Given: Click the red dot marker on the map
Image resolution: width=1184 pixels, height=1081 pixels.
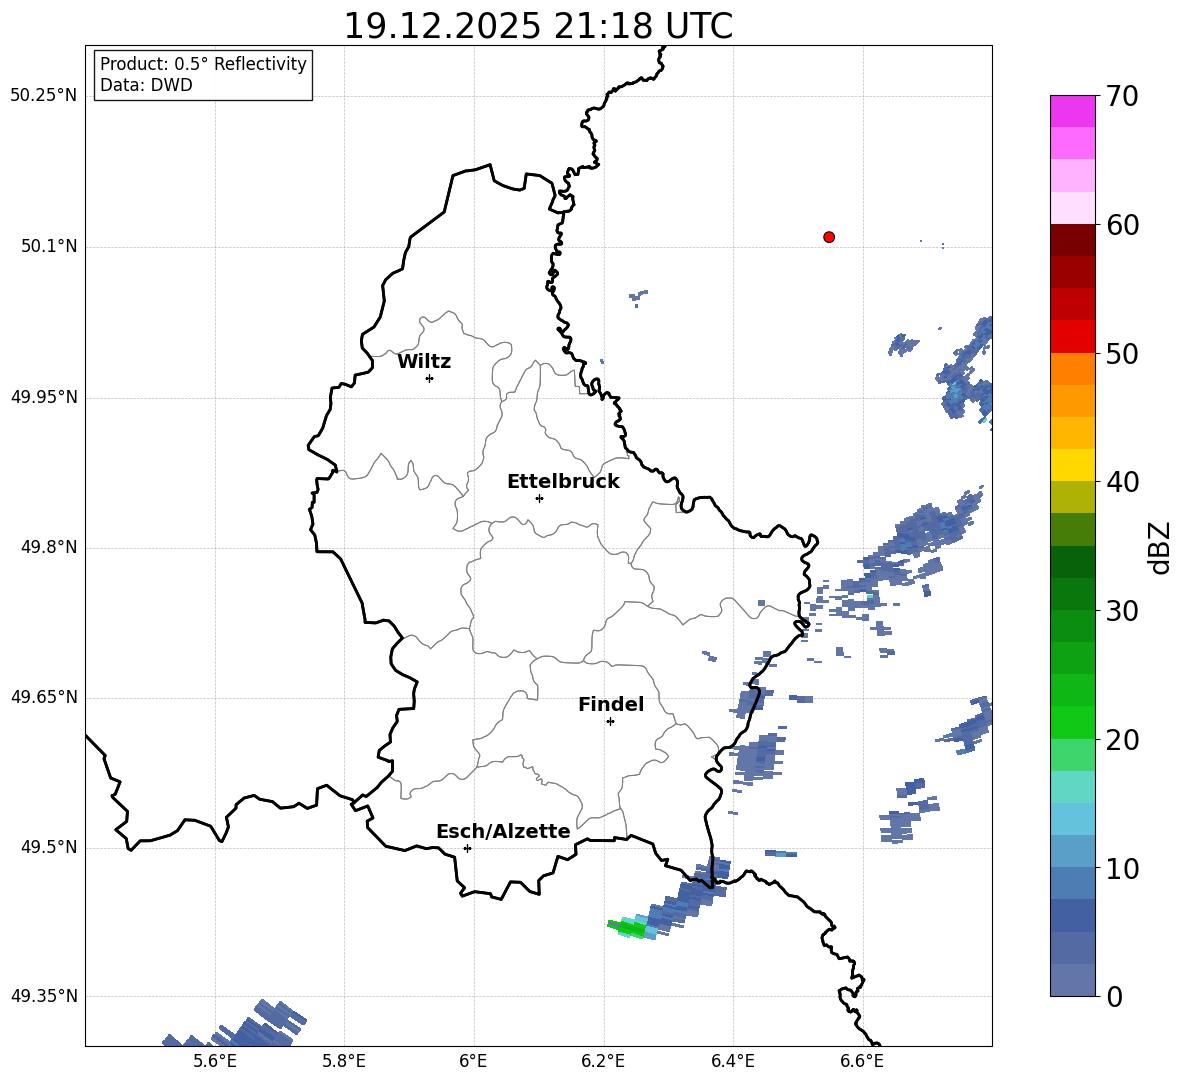Looking at the screenshot, I should (x=829, y=237).
